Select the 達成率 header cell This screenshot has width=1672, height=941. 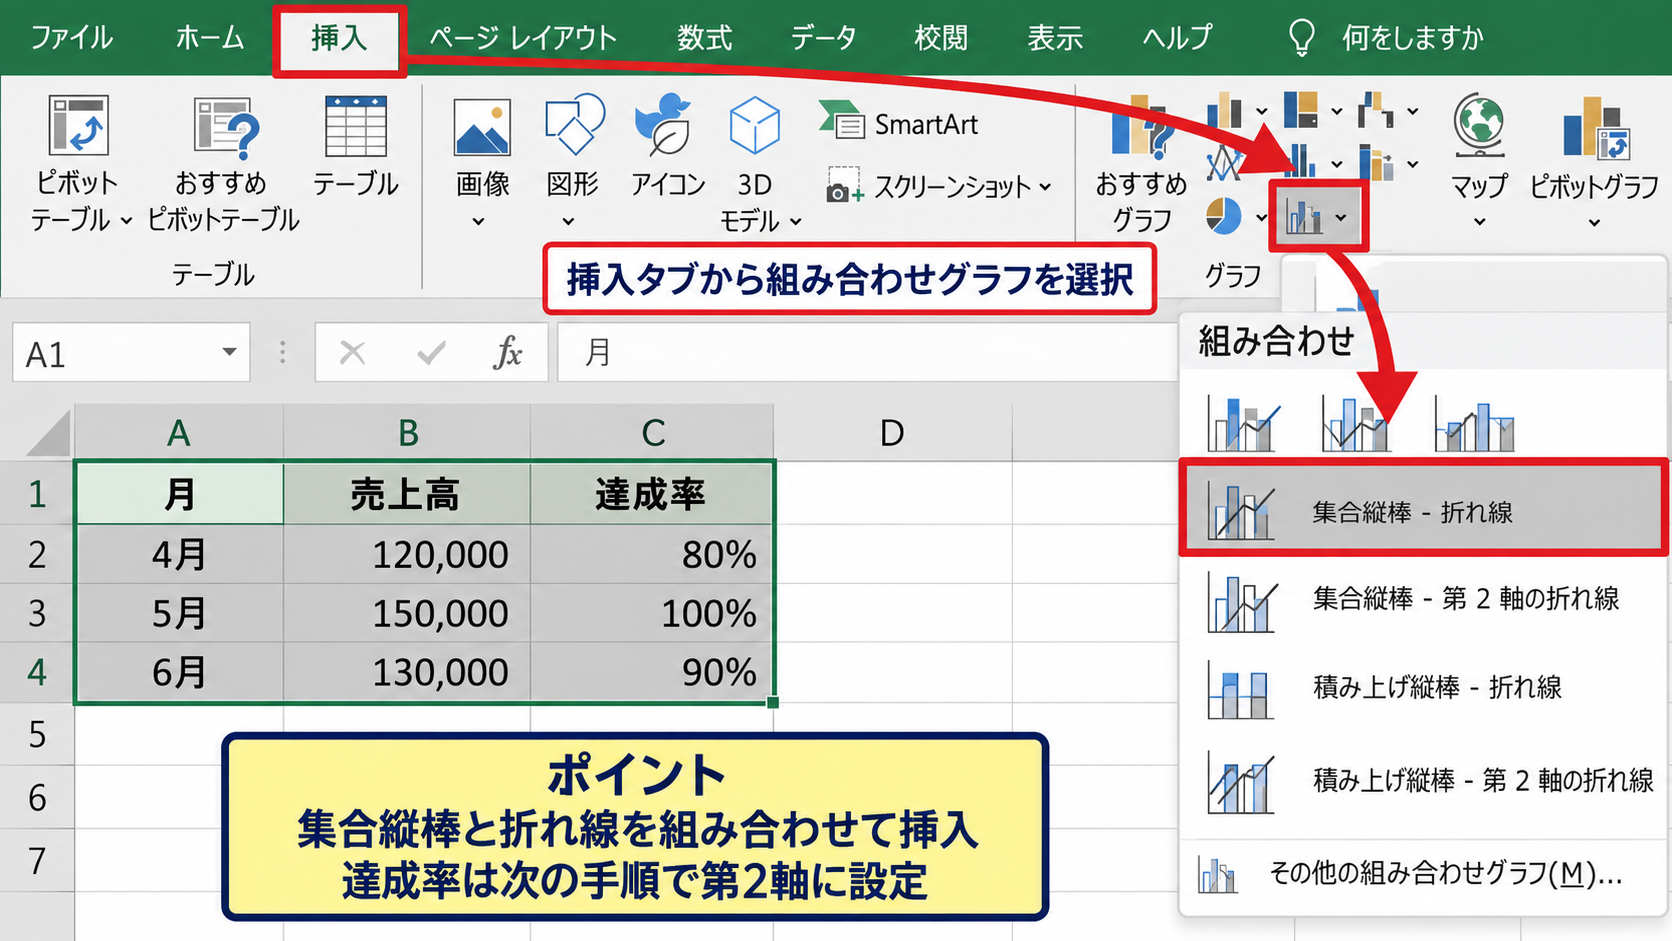coord(651,493)
